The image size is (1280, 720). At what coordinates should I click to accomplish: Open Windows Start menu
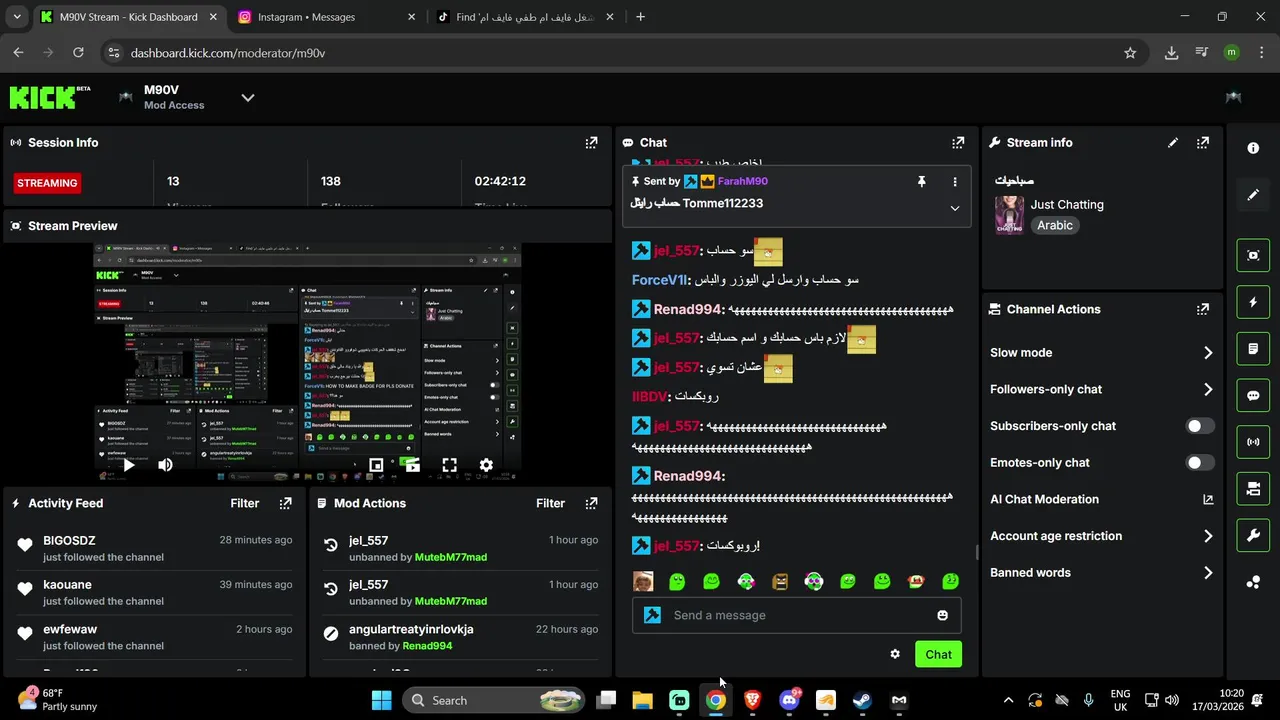[x=382, y=700]
